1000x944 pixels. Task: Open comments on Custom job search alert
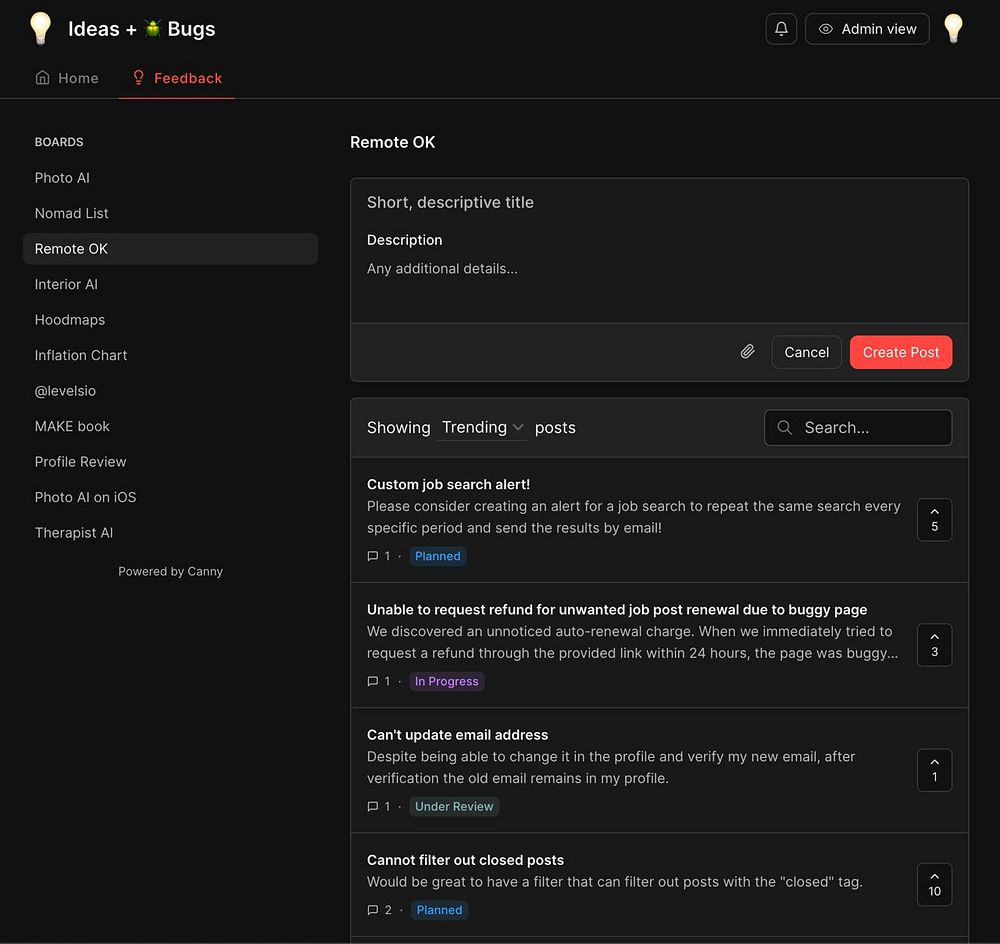coord(379,556)
